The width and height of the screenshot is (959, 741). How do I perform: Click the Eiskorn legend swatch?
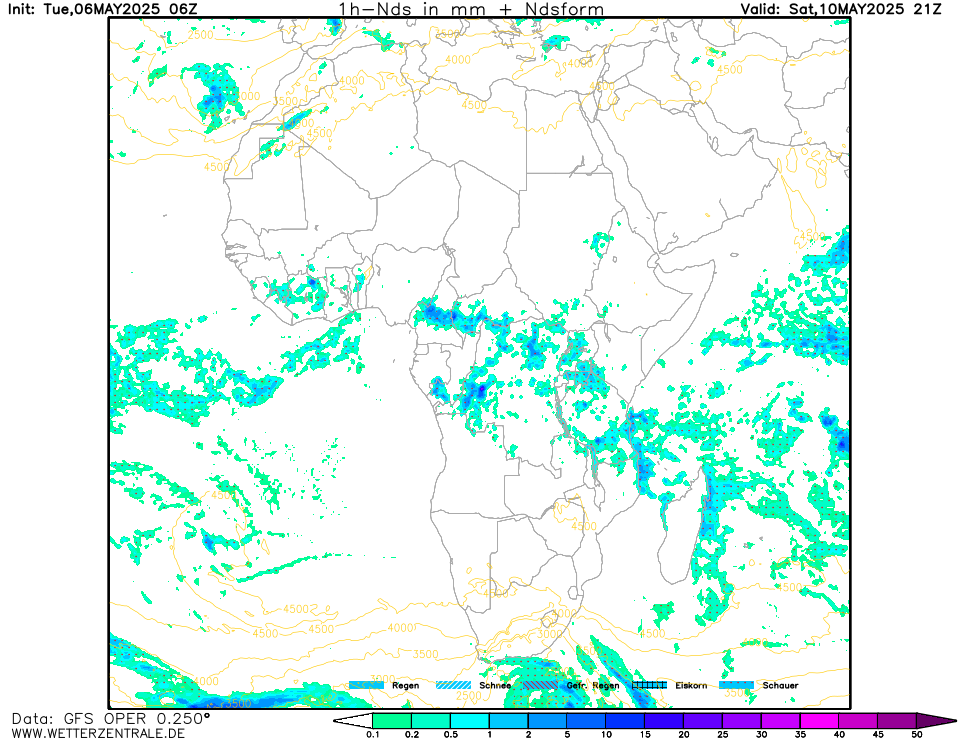pos(650,685)
